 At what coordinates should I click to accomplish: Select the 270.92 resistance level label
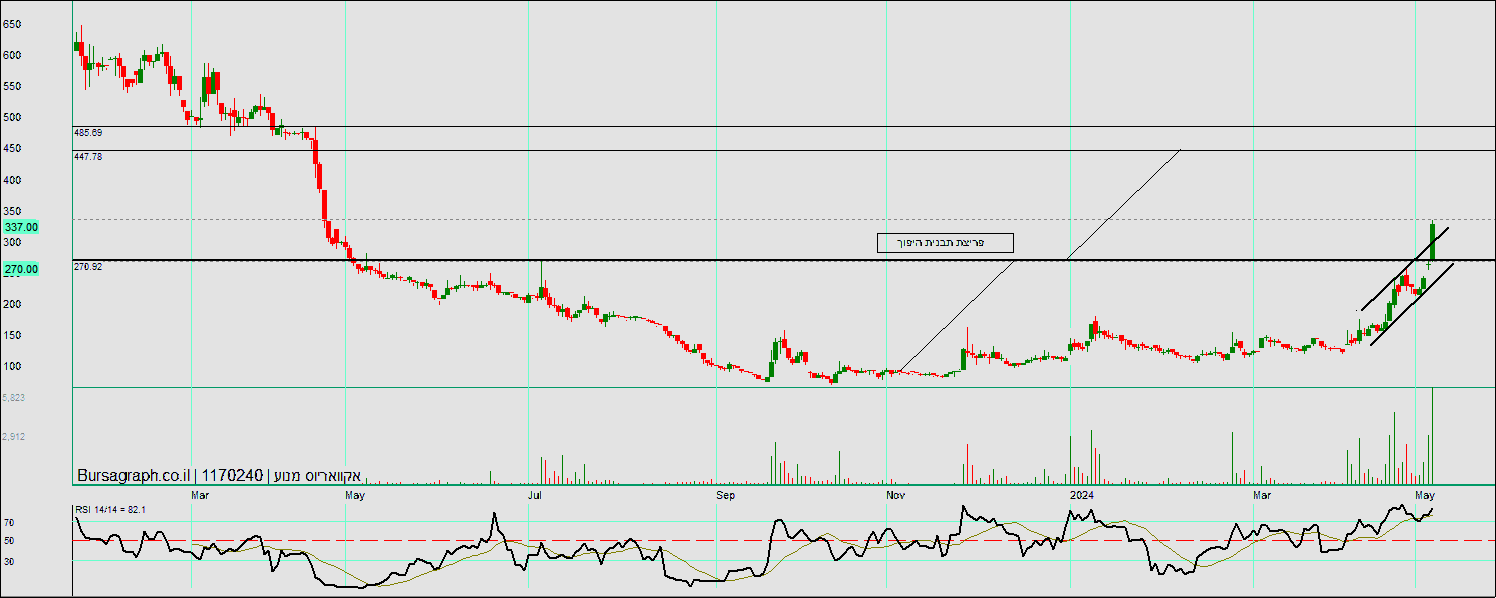coord(88,266)
